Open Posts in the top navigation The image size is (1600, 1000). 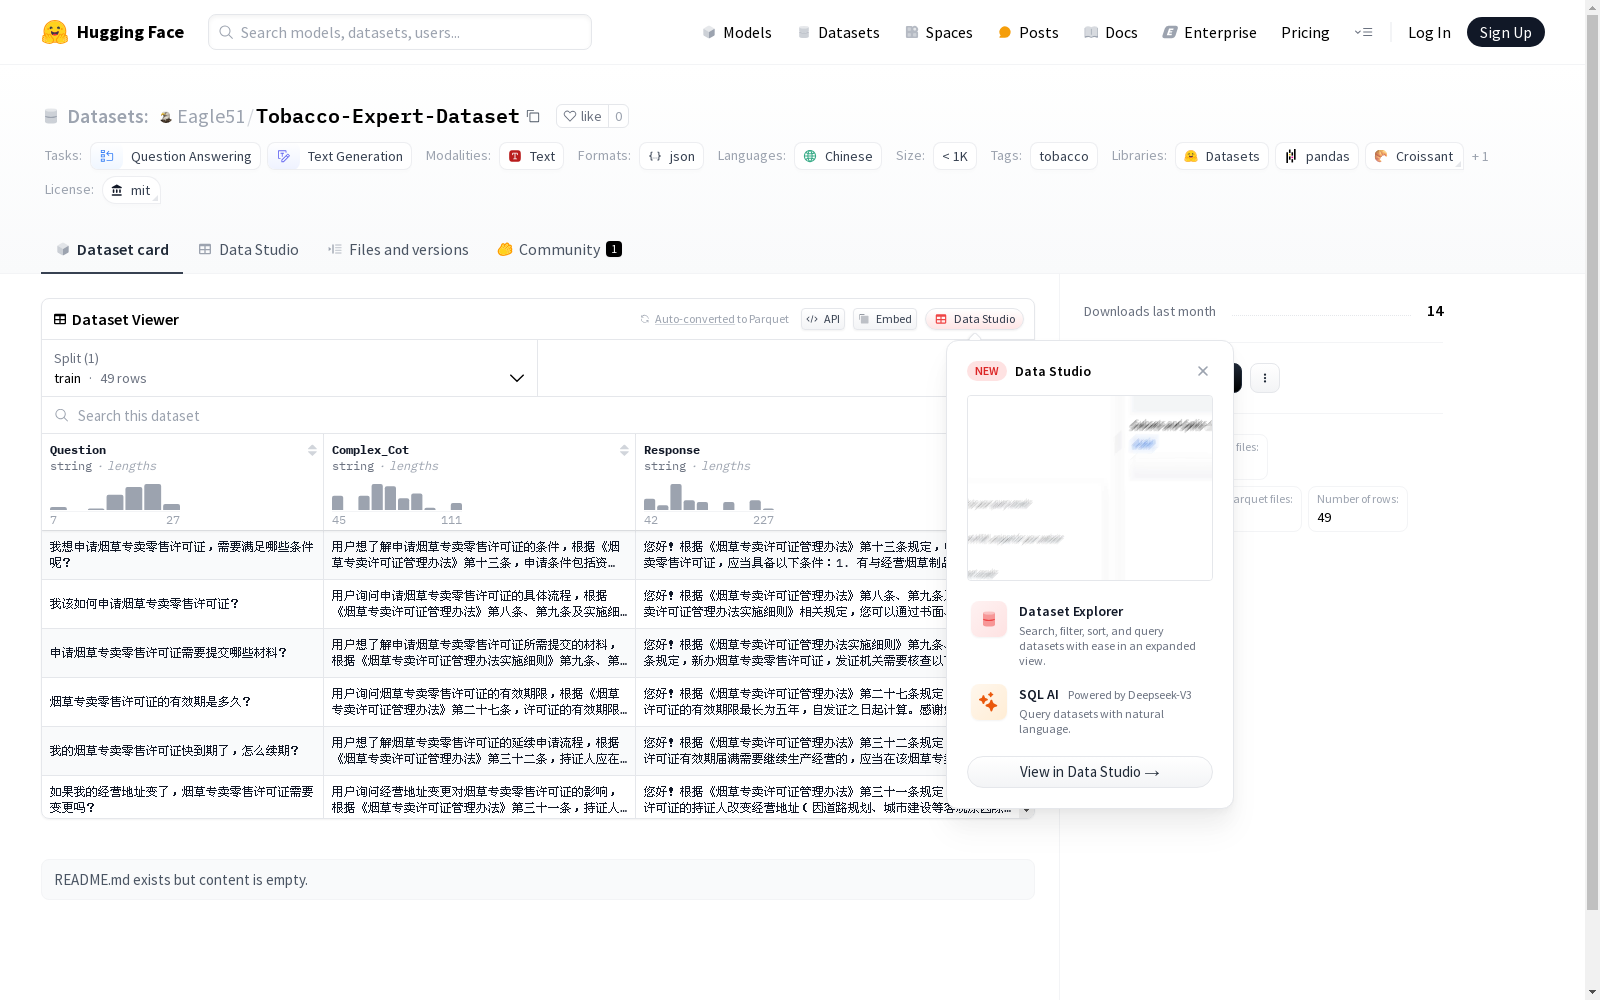pyautogui.click(x=1028, y=32)
